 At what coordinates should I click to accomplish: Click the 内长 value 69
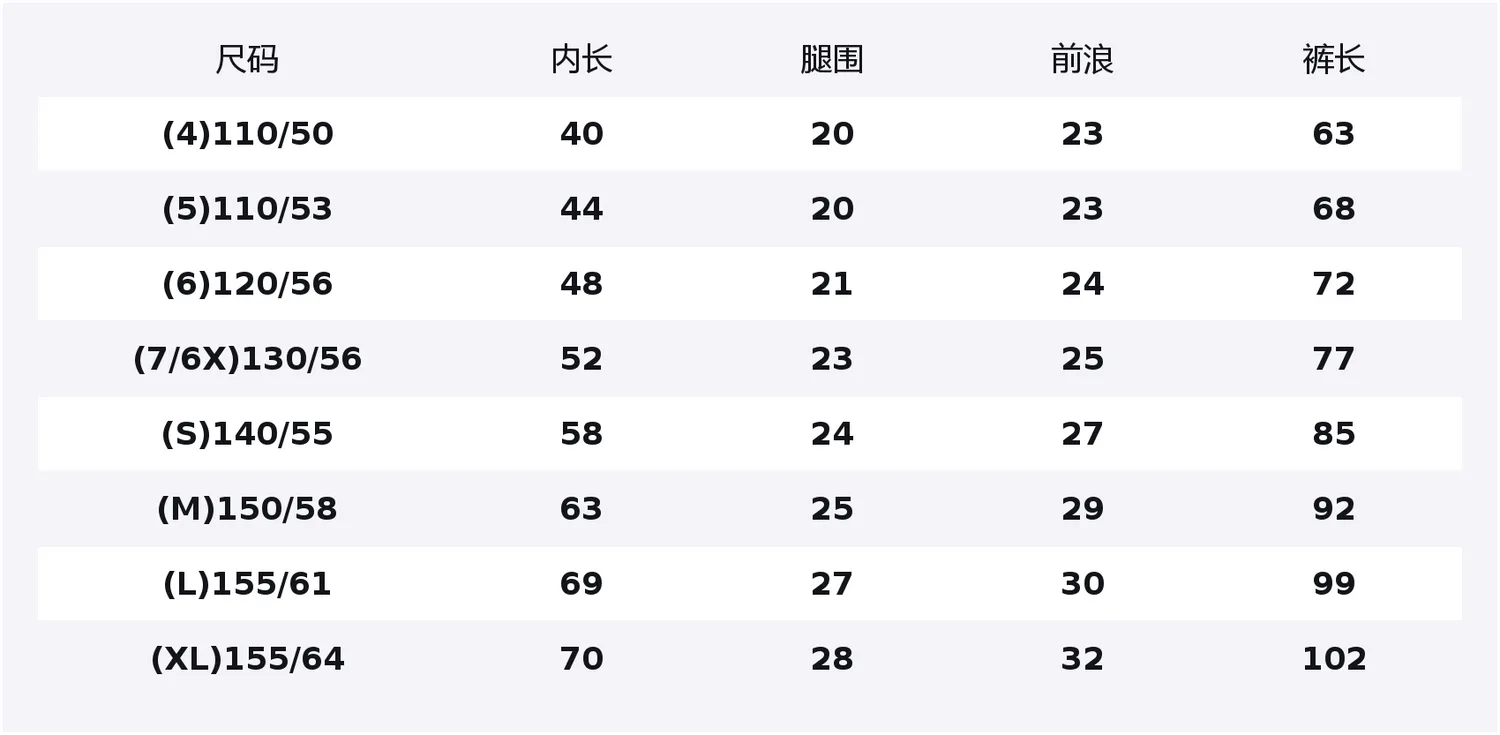(x=582, y=584)
